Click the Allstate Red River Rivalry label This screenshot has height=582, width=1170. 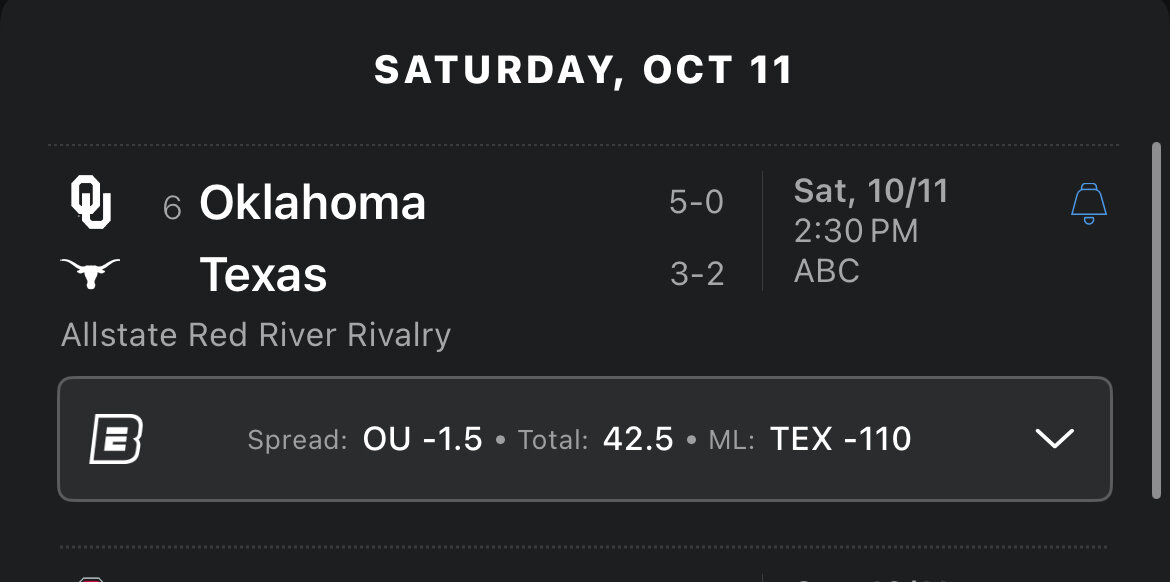[256, 335]
